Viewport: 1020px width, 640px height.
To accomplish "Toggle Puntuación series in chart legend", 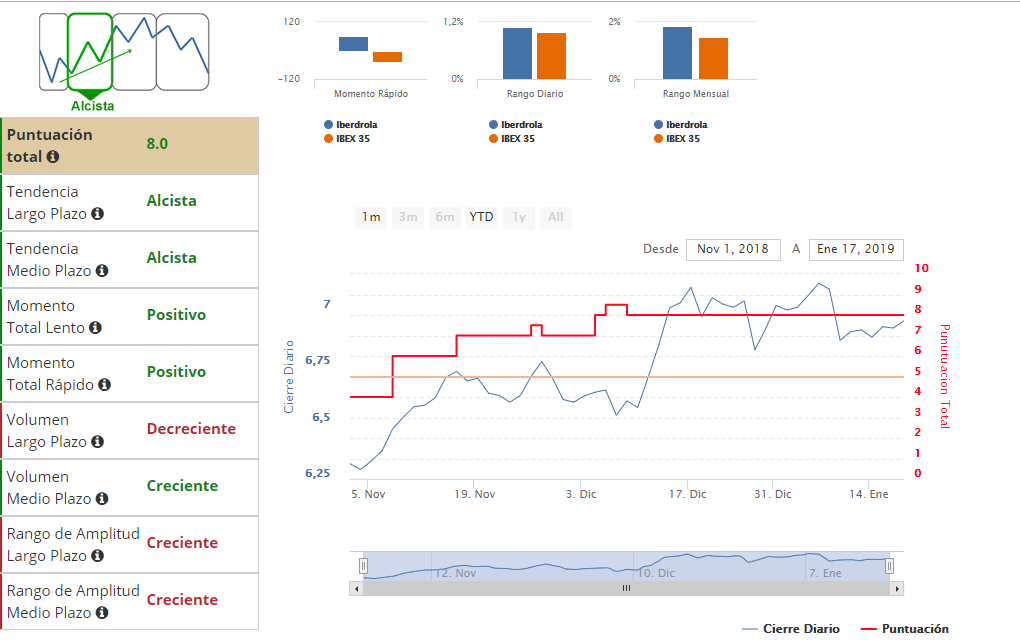I will coord(905,629).
